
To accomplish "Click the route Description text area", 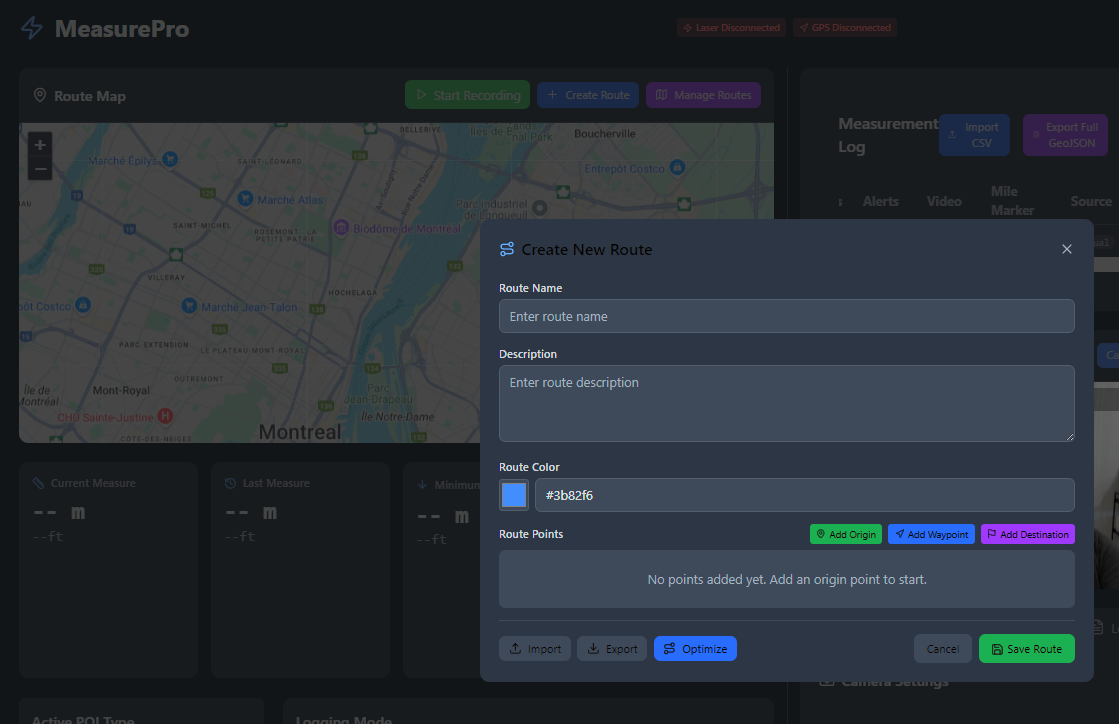I will [x=787, y=403].
